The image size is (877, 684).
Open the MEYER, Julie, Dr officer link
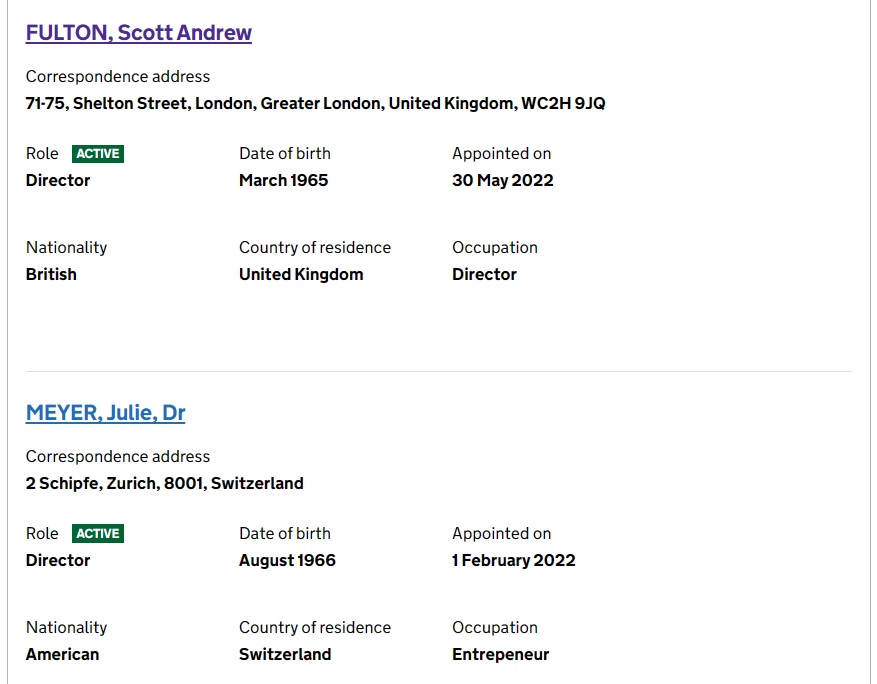point(105,413)
